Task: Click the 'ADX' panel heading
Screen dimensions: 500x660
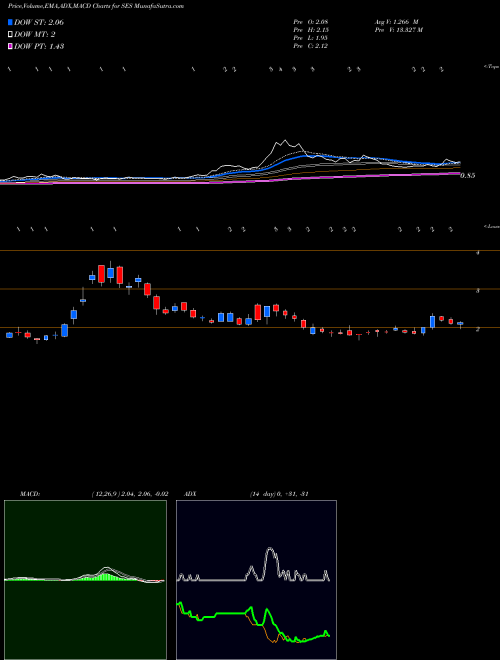Action: [x=190, y=494]
